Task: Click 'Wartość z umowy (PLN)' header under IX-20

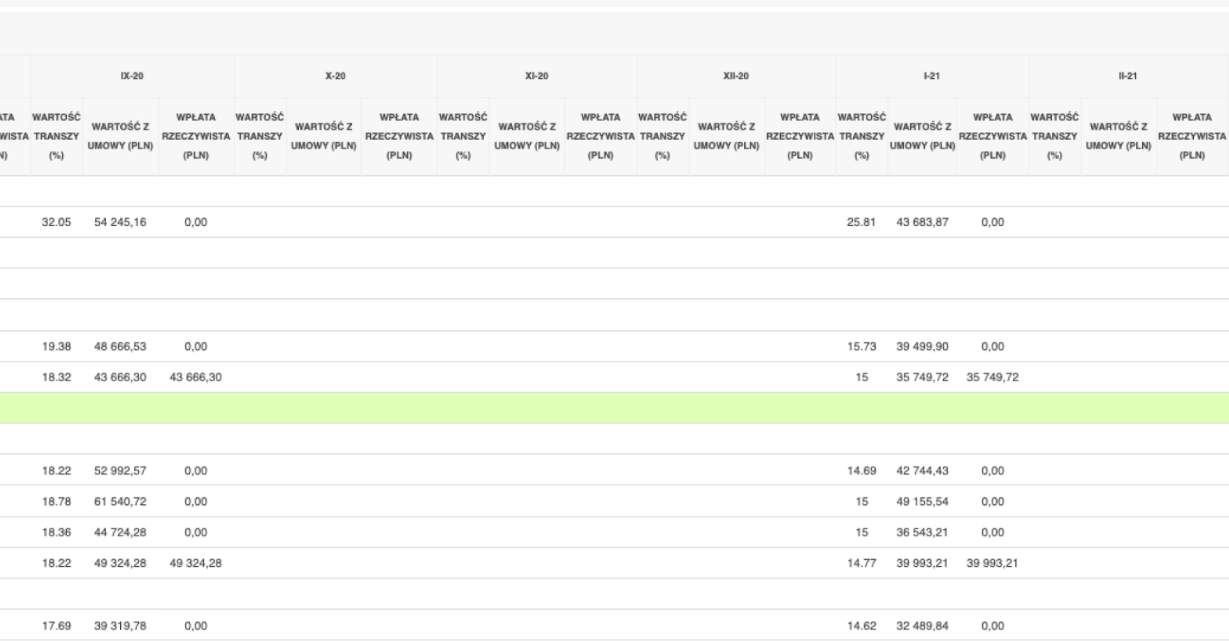Action: tap(121, 136)
